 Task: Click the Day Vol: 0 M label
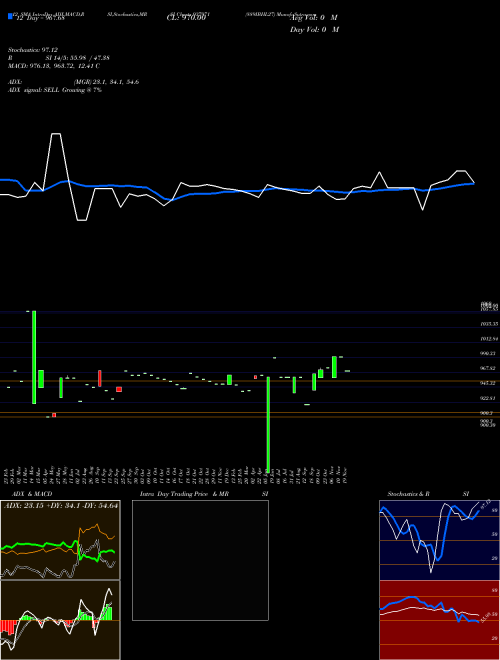(x=314, y=29)
